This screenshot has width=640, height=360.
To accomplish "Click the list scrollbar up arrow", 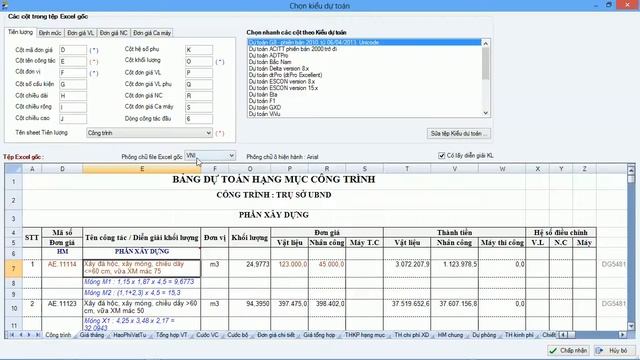I will point(485,43).
